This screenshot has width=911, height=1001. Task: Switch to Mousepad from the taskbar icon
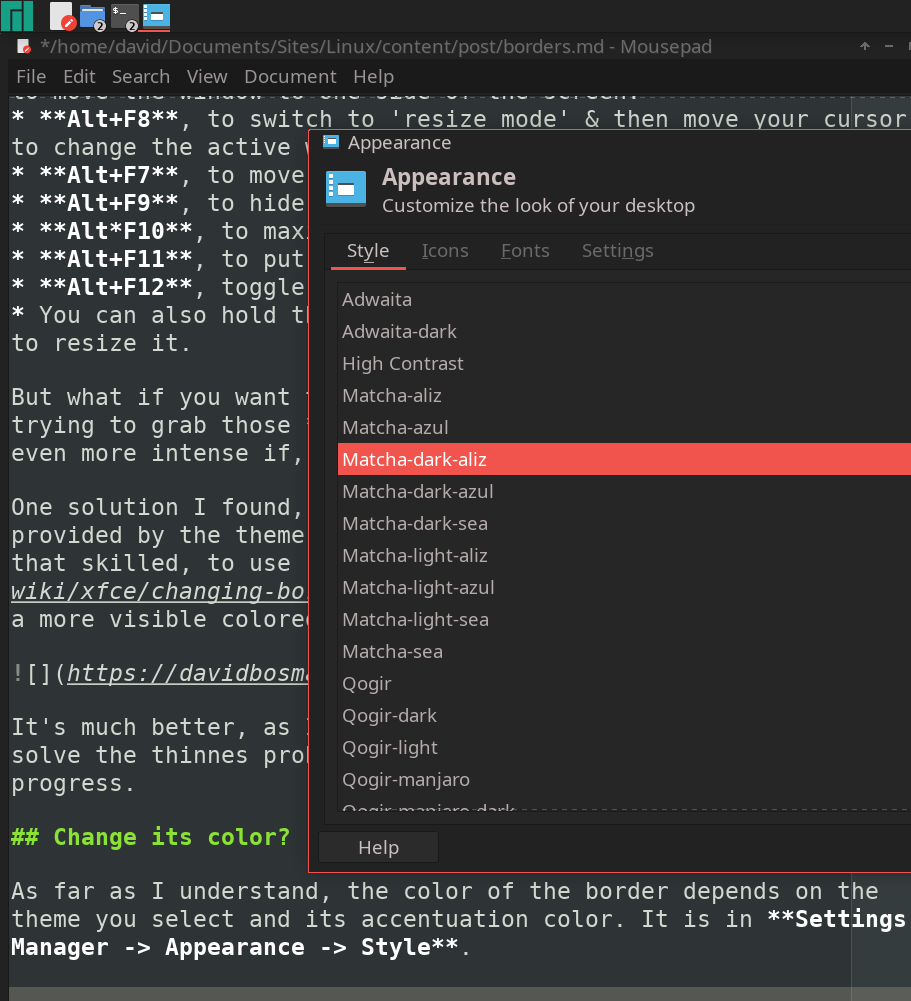pyautogui.click(x=61, y=16)
